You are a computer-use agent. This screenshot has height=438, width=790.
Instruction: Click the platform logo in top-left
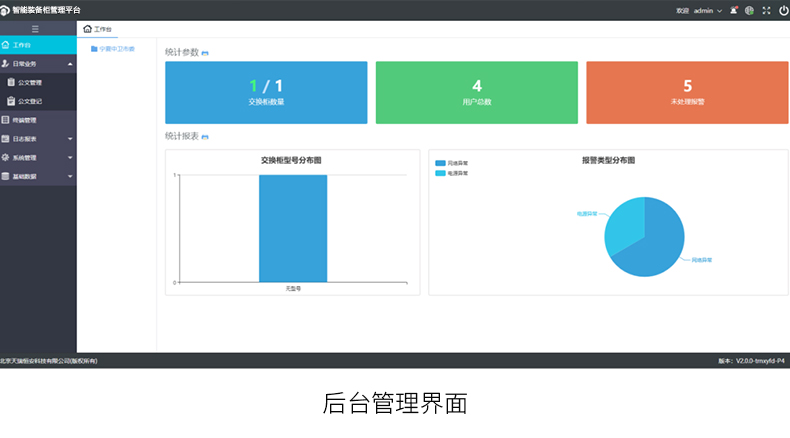pos(5,10)
